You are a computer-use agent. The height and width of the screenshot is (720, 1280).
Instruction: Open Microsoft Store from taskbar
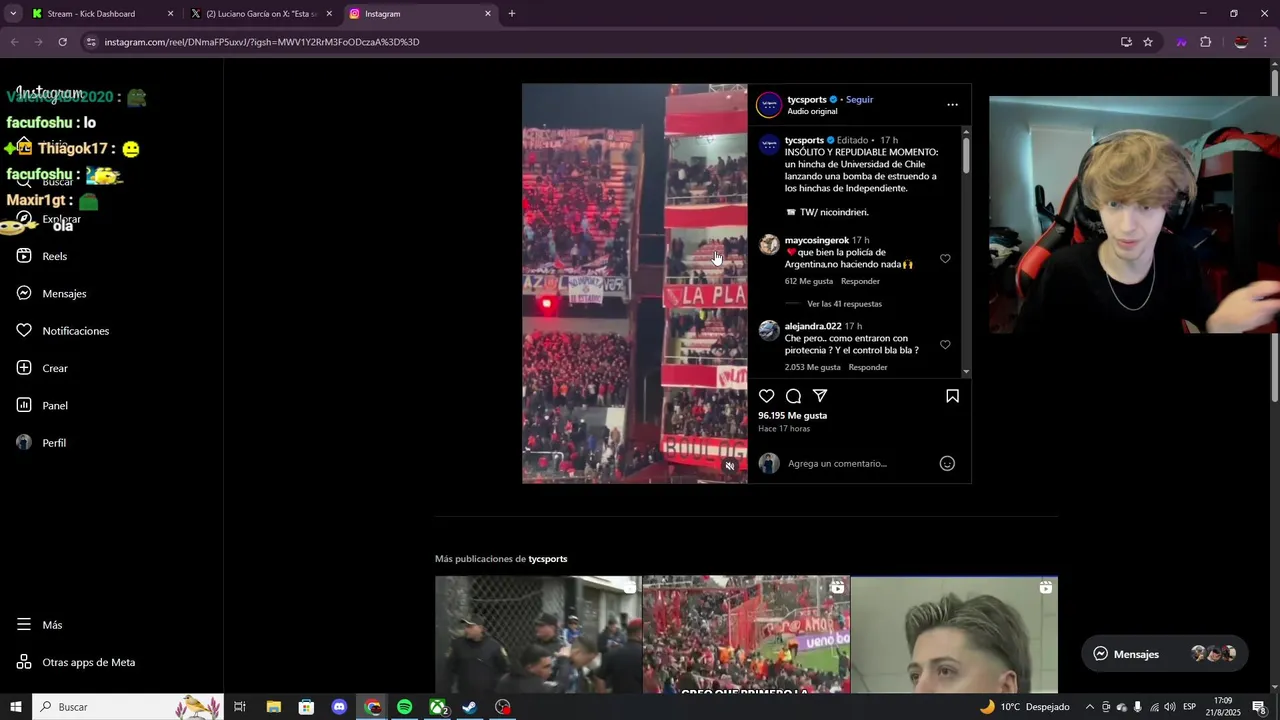306,707
